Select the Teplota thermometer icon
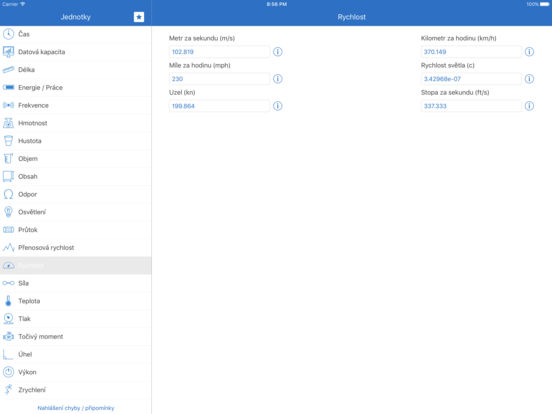552x414 pixels. coord(8,301)
